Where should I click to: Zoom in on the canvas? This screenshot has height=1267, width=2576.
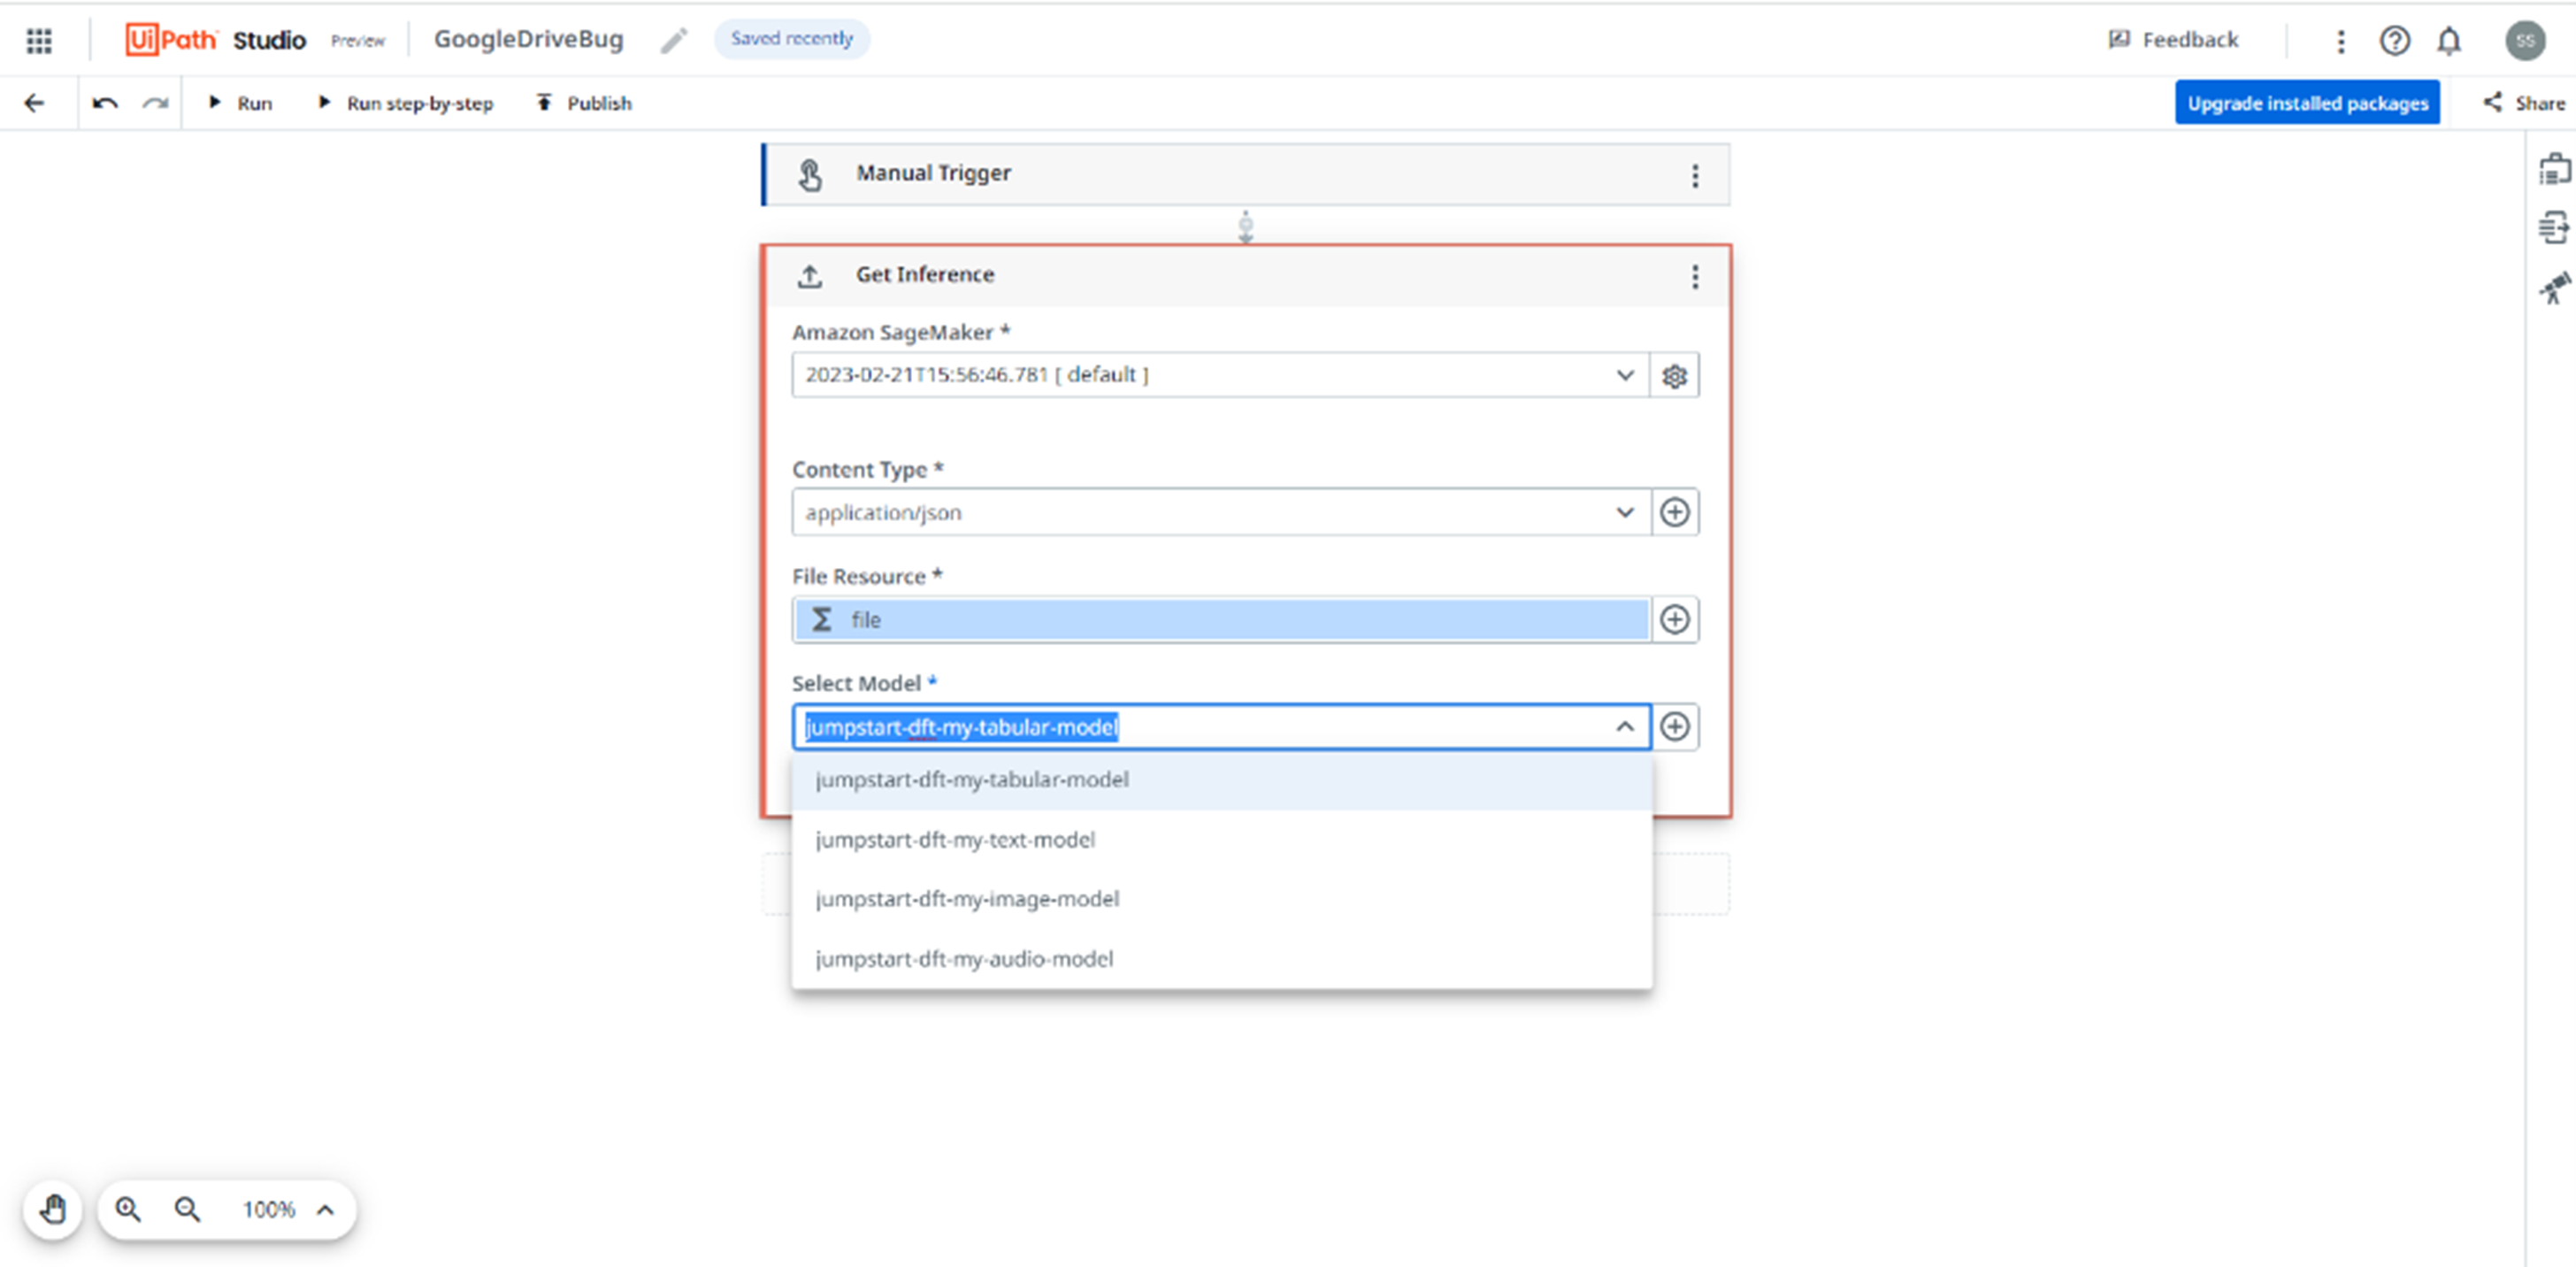click(x=128, y=1210)
